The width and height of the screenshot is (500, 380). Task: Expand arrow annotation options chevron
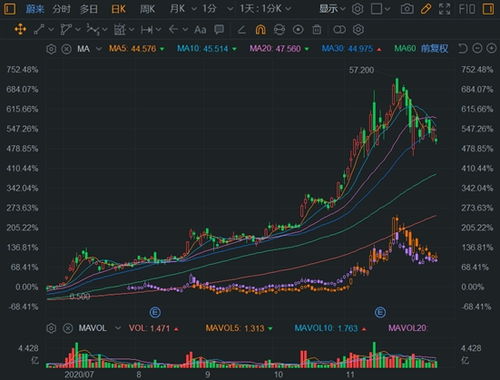(x=185, y=30)
